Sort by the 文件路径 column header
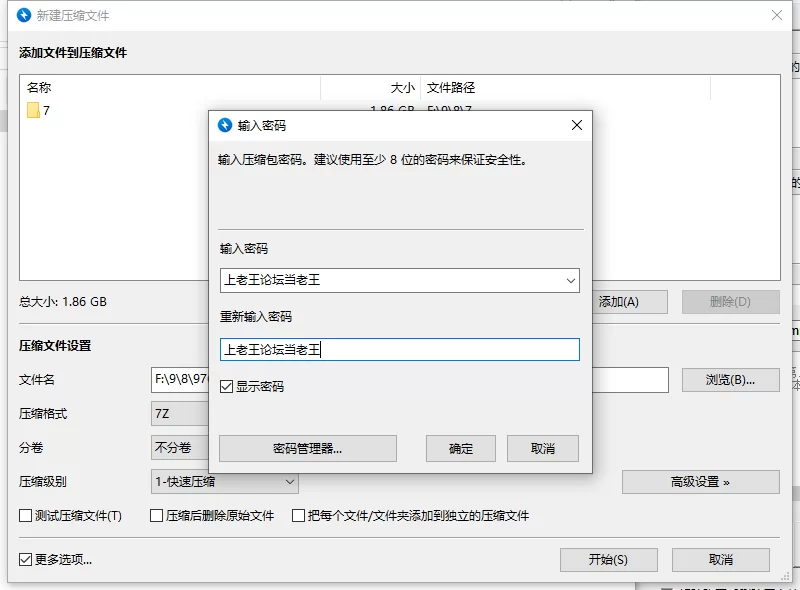Viewport: 800px width, 590px height. 565,88
